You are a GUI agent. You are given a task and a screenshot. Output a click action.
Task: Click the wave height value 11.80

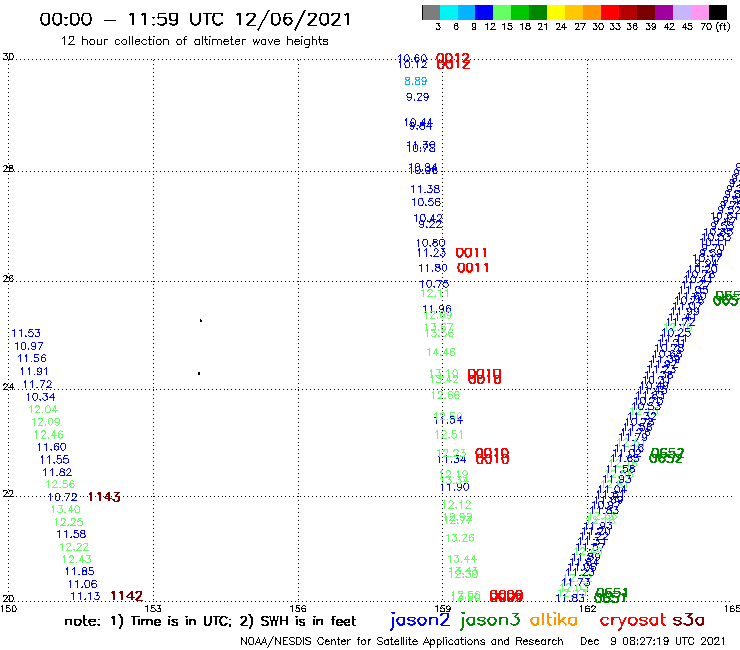tap(433, 268)
